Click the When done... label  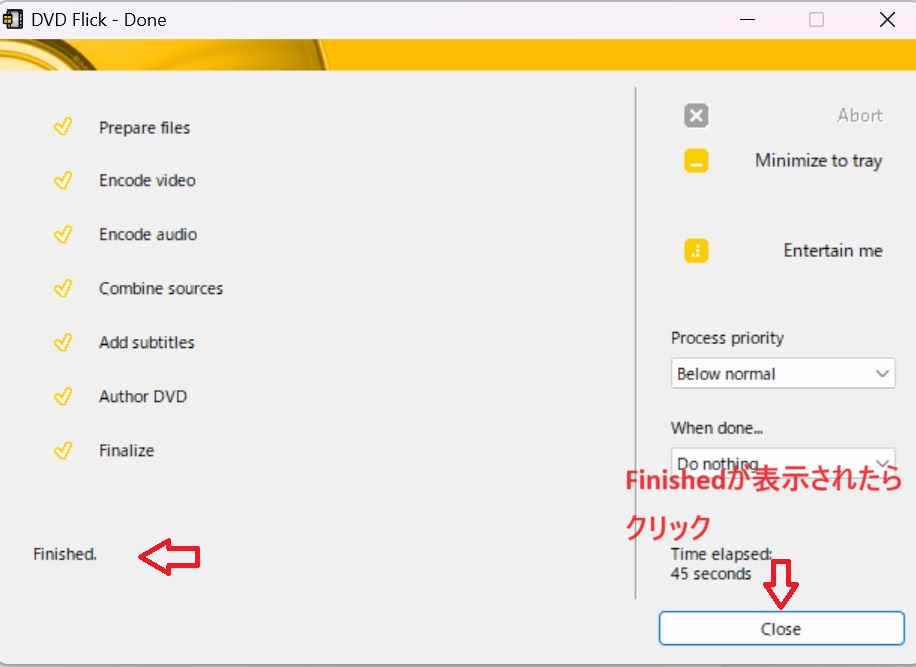coord(717,428)
